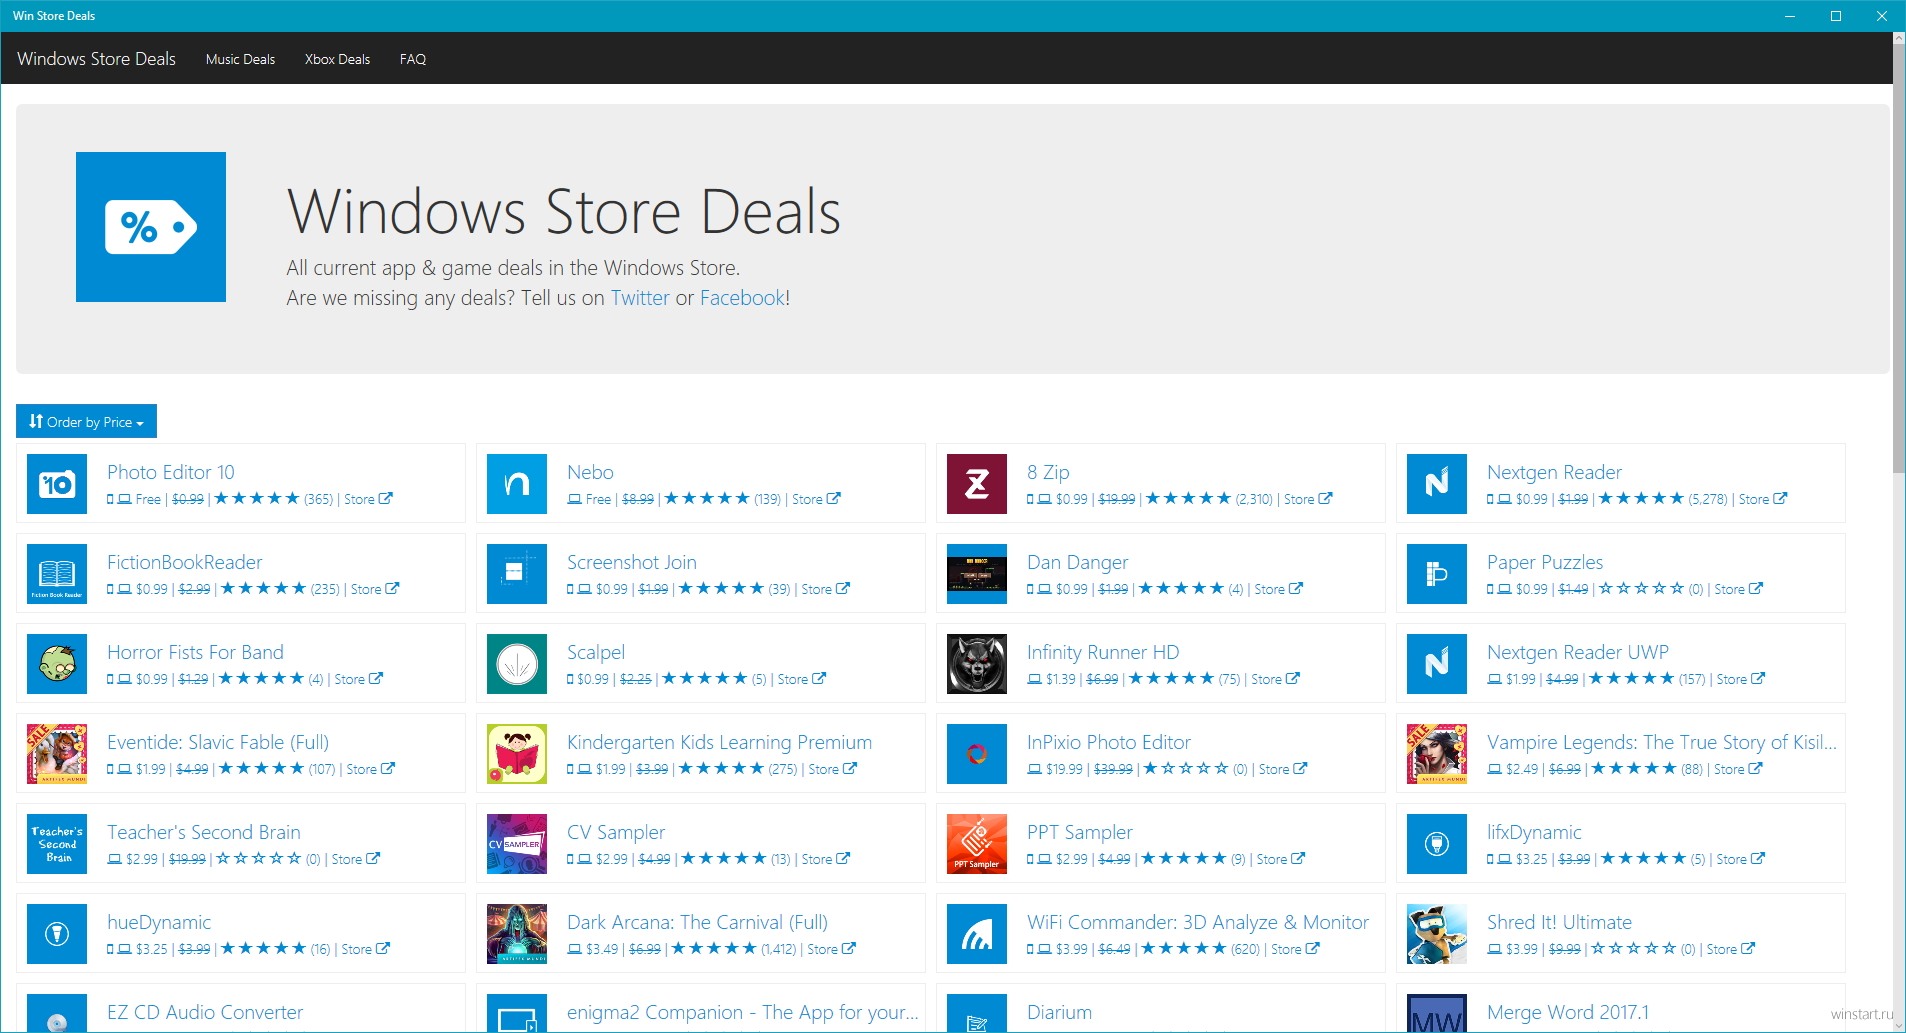1906x1033 pixels.
Task: Click Kindergarten Kids Learning Premium icon
Action: pos(517,754)
